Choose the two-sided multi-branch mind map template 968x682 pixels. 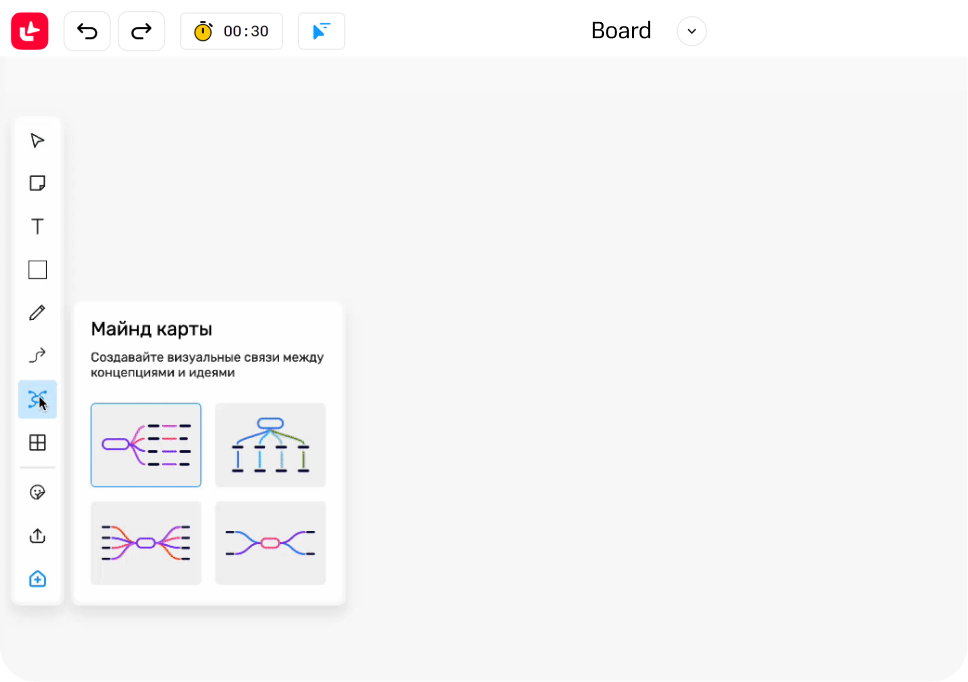pyautogui.click(x=146, y=543)
